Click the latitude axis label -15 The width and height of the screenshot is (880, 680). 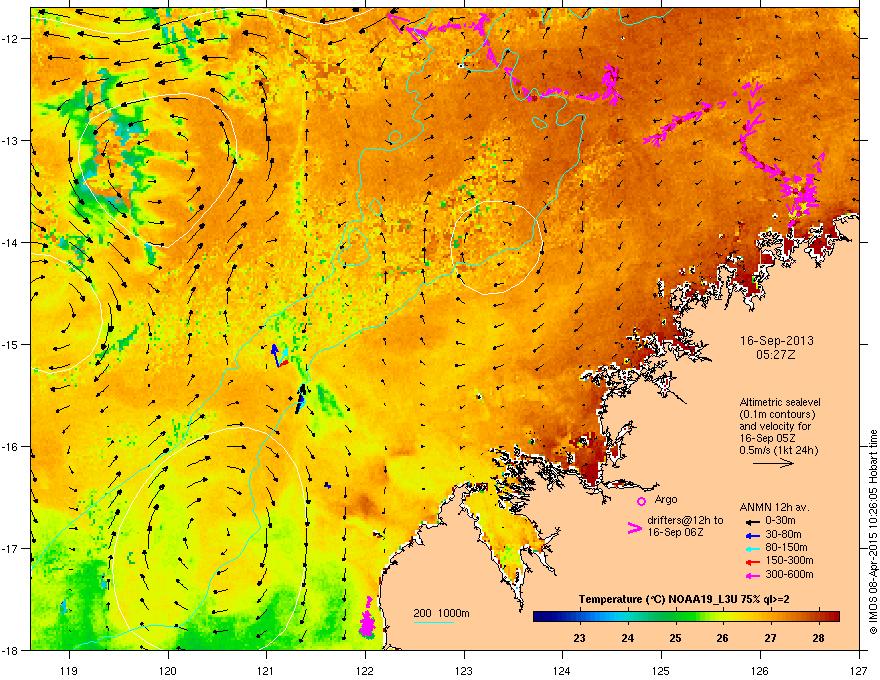click(x=10, y=344)
